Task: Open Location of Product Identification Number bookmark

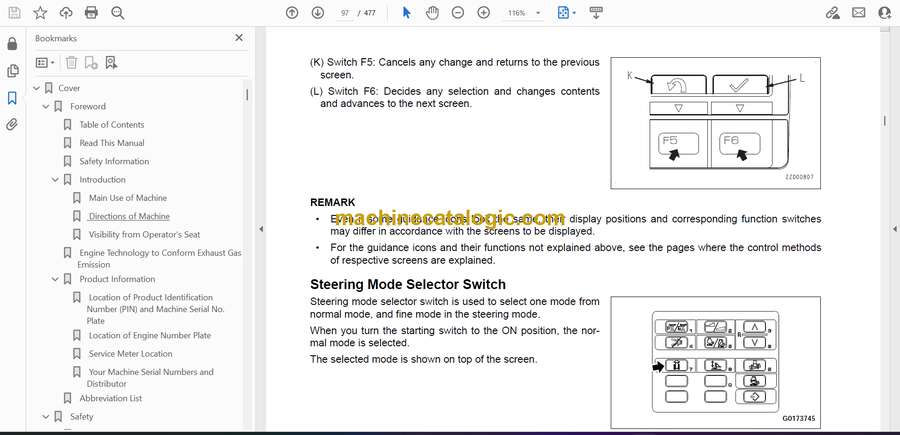Action: coord(155,309)
